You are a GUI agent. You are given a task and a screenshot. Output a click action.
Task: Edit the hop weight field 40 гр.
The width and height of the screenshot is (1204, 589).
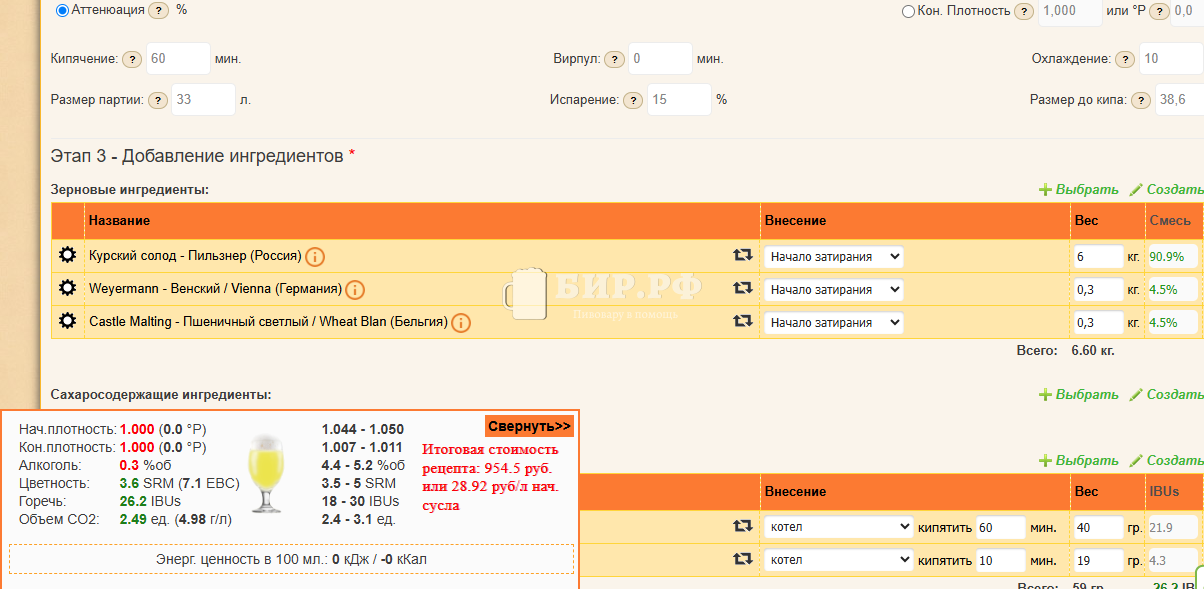click(x=1097, y=527)
